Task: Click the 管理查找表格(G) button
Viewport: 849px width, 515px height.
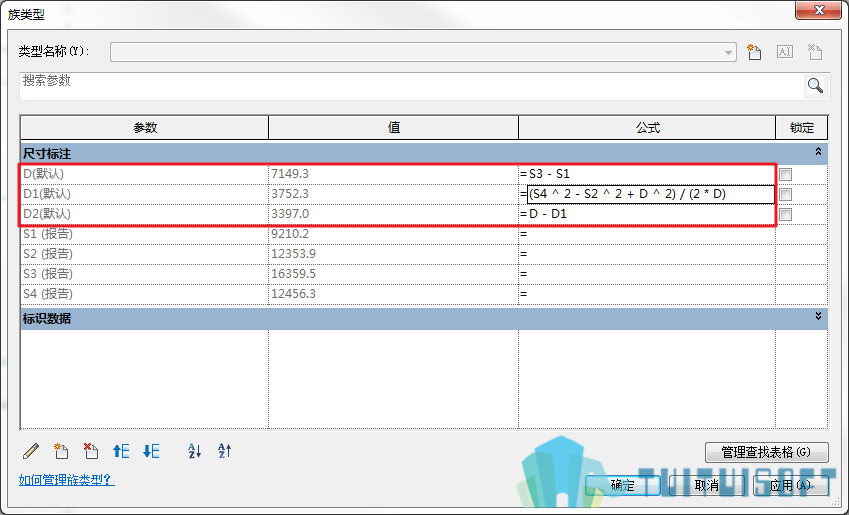Action: point(766,452)
